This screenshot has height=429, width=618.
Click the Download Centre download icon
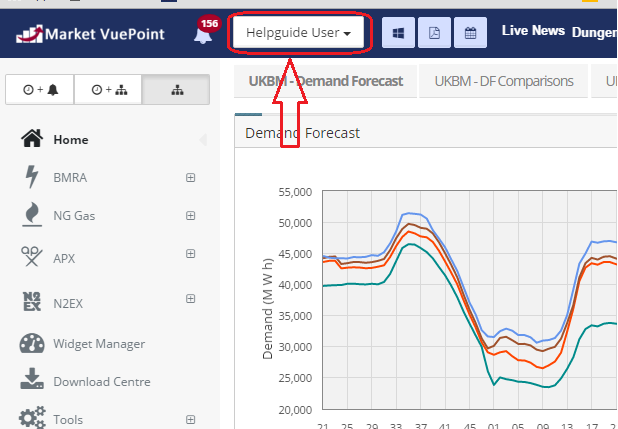pos(32,379)
